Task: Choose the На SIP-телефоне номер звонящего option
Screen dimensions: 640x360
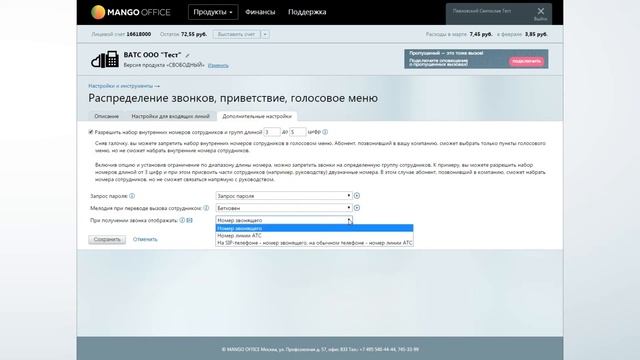Action: (314, 243)
